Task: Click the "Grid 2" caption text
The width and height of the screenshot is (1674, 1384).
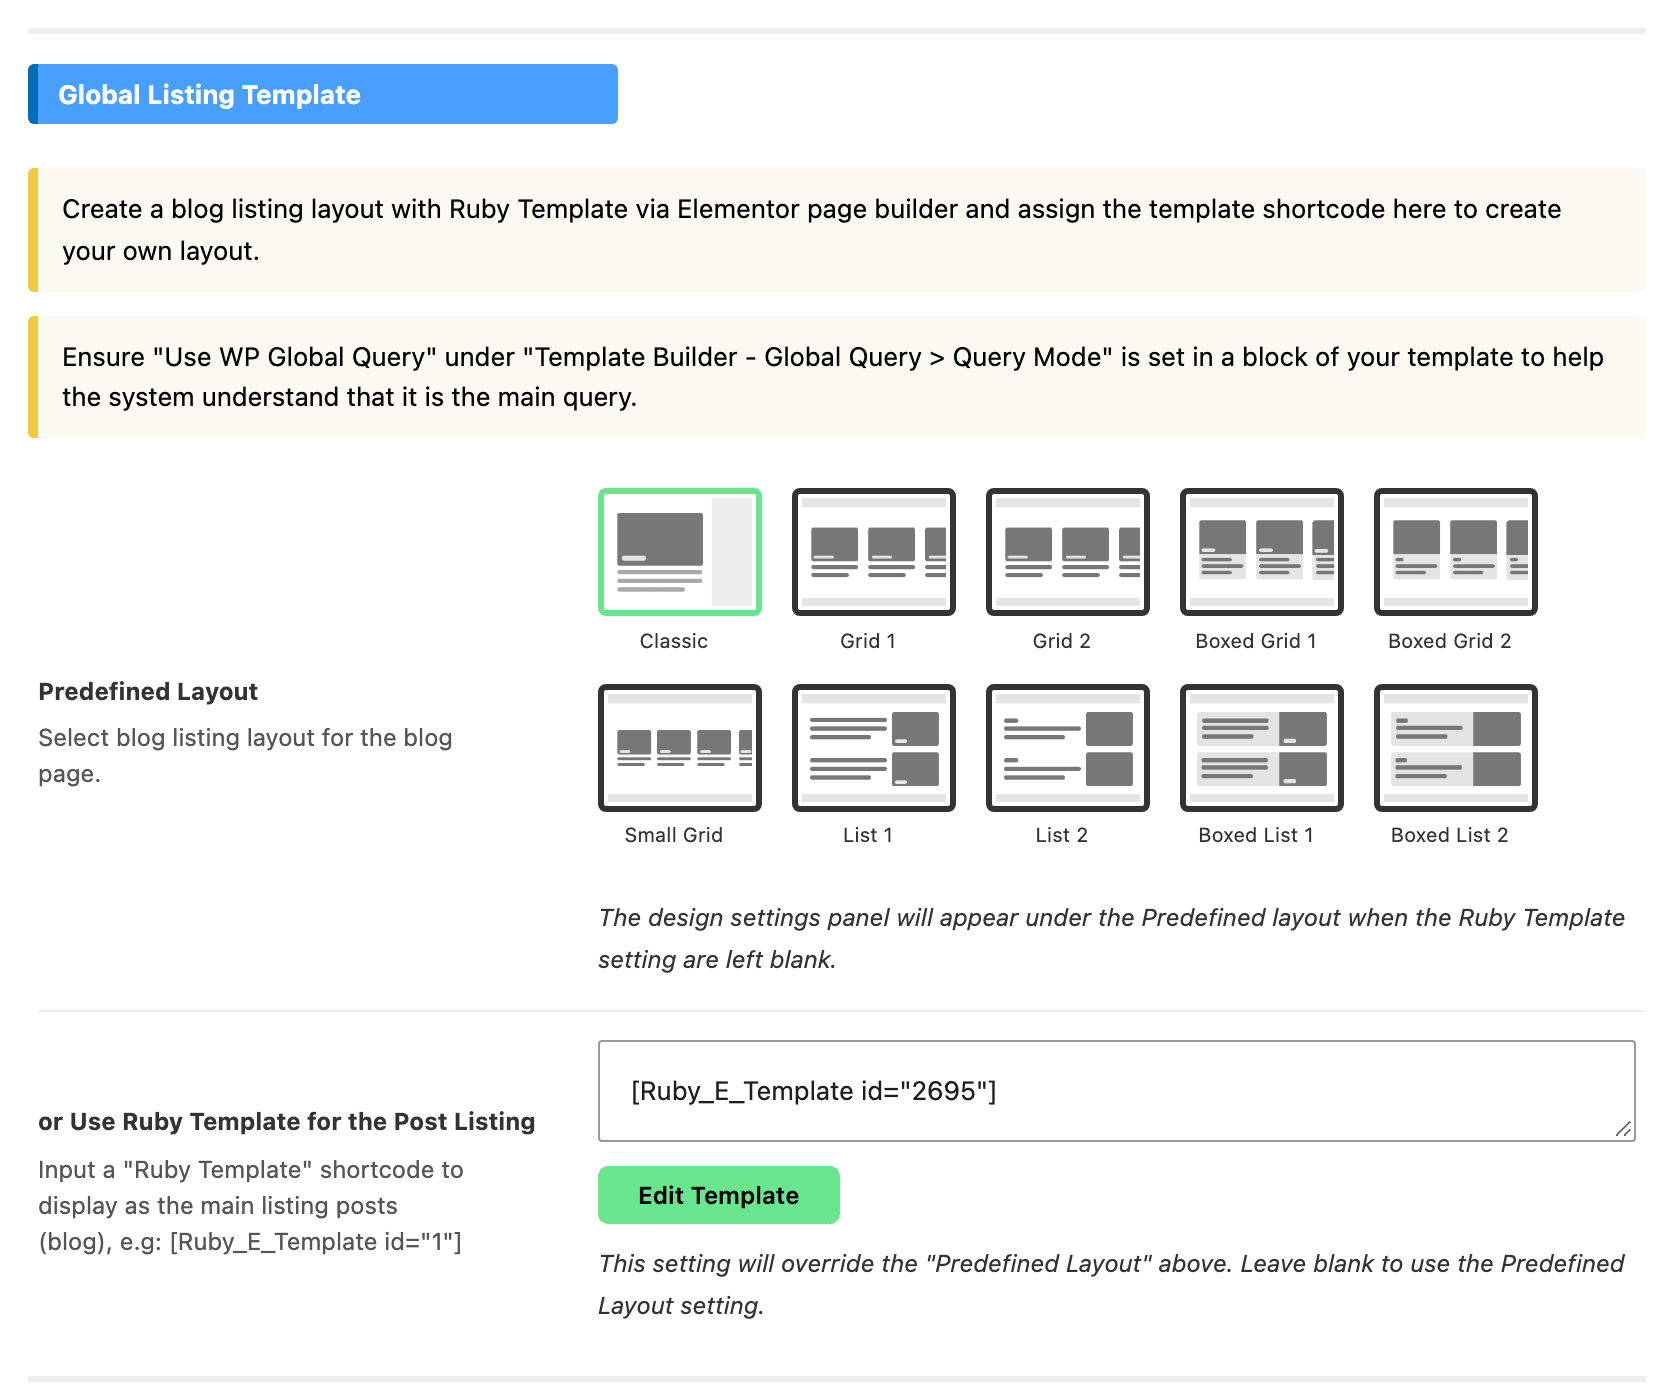Action: [1062, 641]
